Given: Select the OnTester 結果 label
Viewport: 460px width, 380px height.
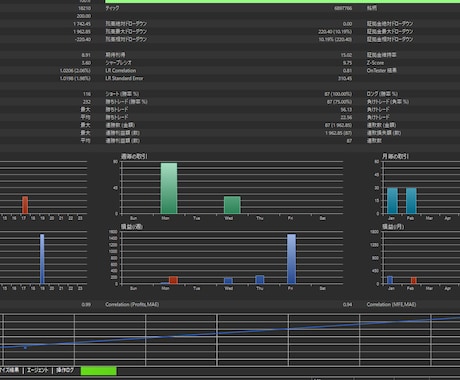Looking at the screenshot, I should pos(382,70).
